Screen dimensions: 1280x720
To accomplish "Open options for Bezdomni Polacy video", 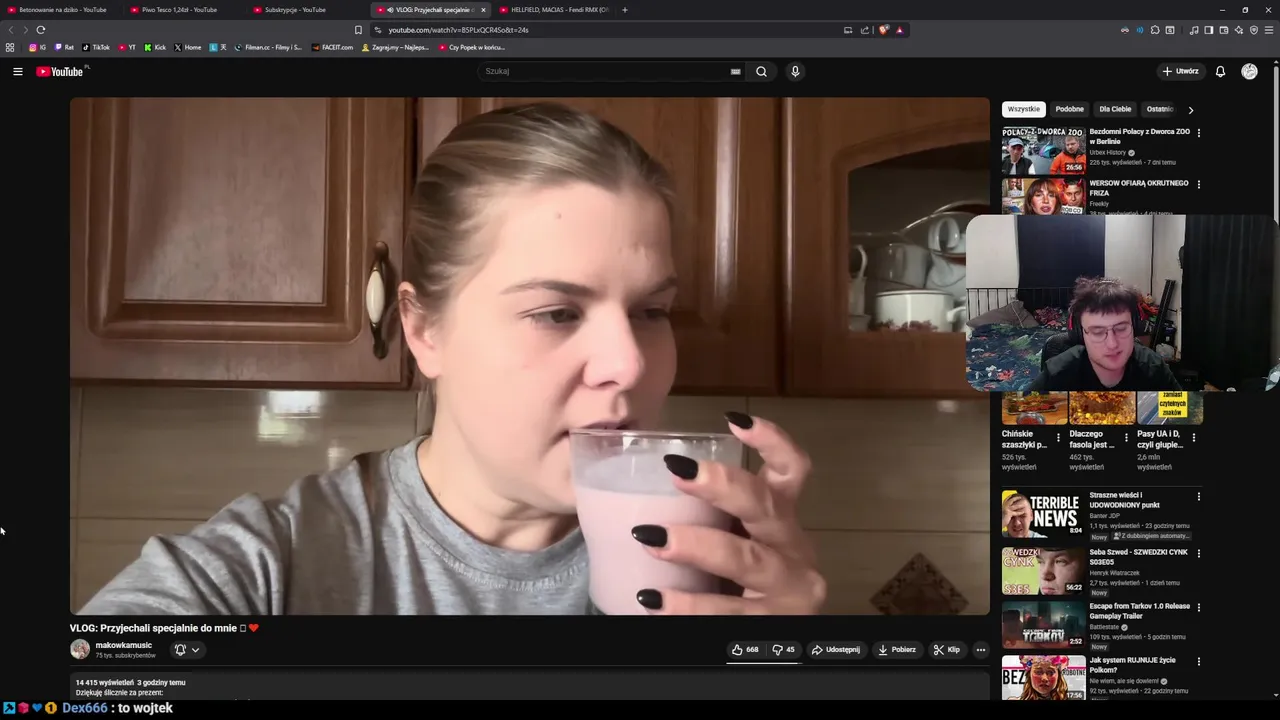I will [1199, 132].
